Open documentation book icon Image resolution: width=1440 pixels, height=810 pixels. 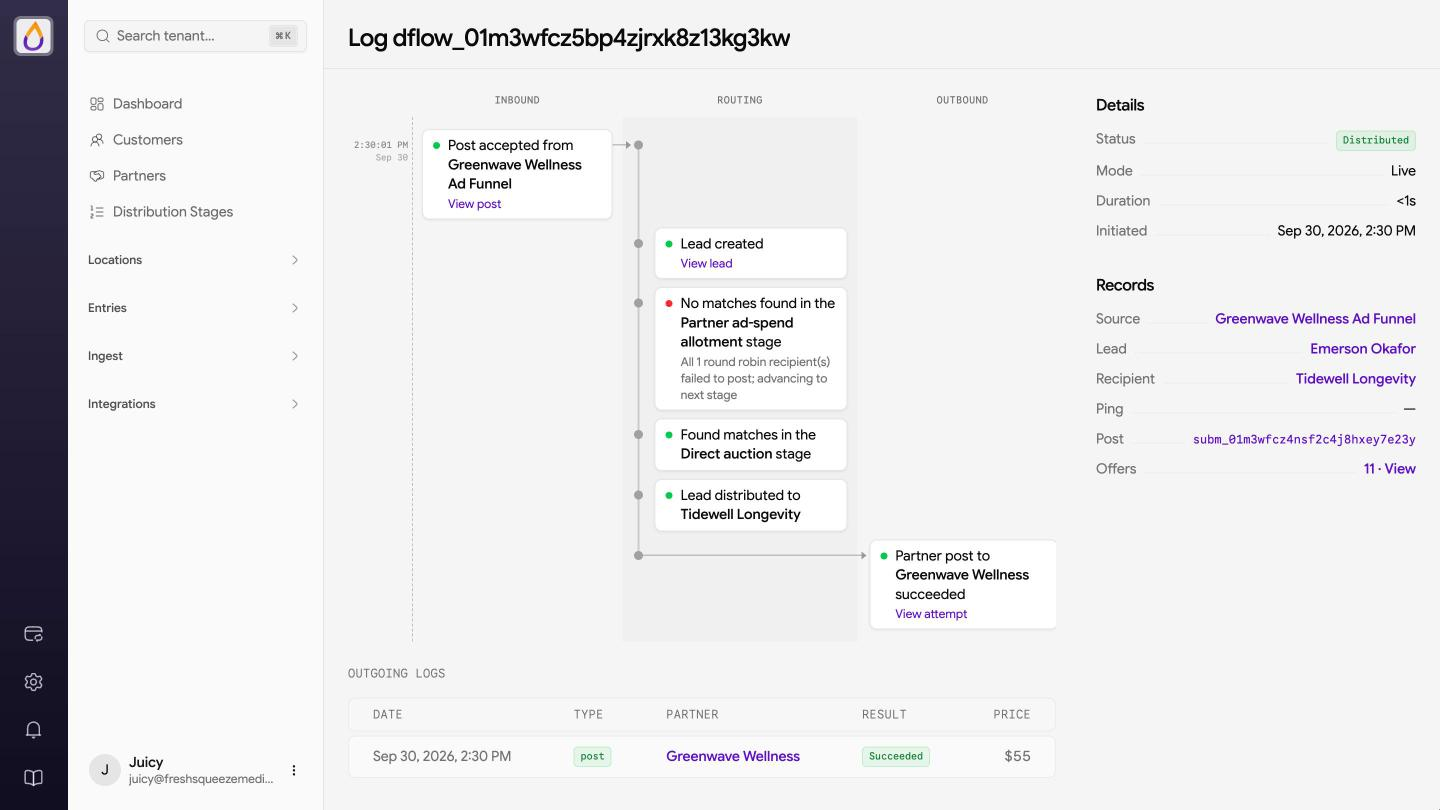33,778
